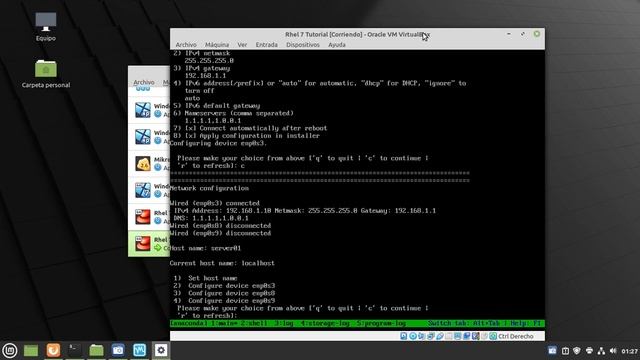
Task: Click the update manager shield tray icon
Action: (577, 351)
